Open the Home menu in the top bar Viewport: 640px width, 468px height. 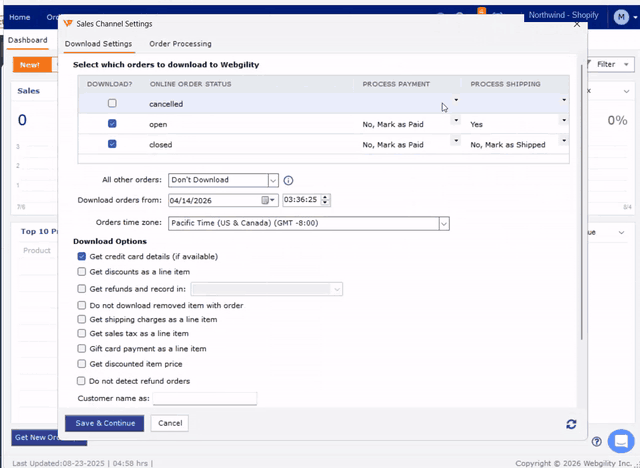pyautogui.click(x=20, y=17)
